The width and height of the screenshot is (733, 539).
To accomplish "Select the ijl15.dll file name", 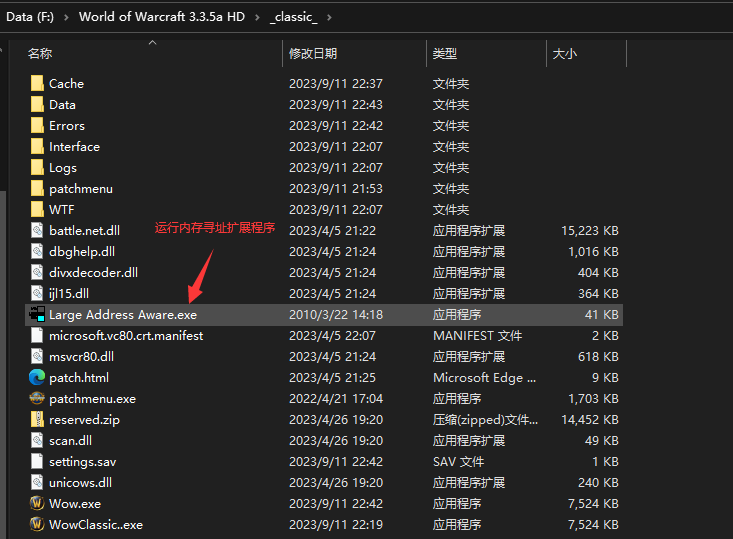I will 69,294.
